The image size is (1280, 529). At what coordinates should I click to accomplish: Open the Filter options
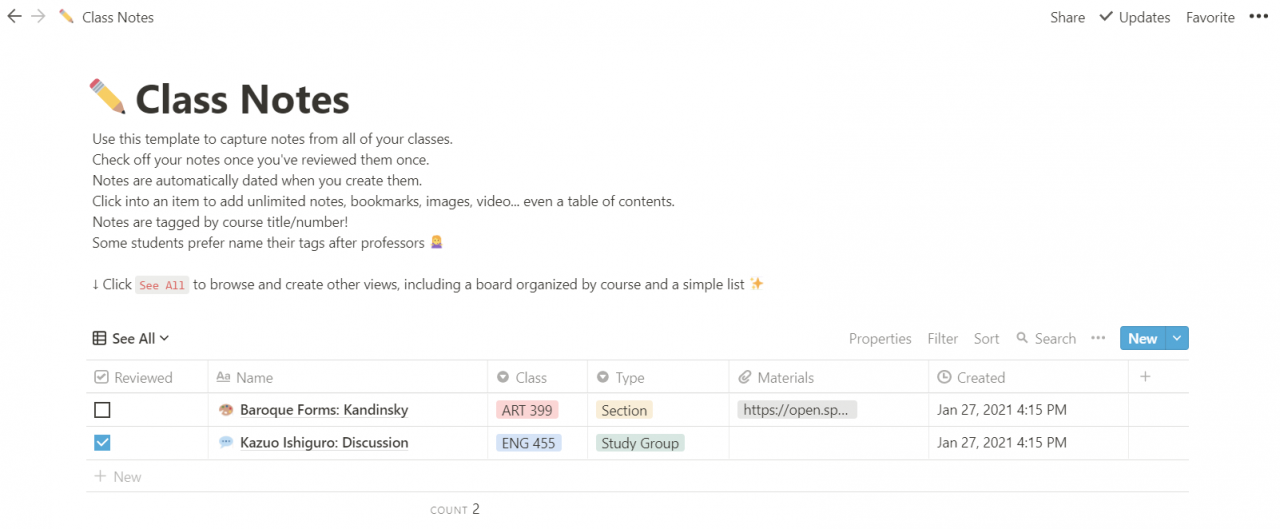click(x=942, y=339)
